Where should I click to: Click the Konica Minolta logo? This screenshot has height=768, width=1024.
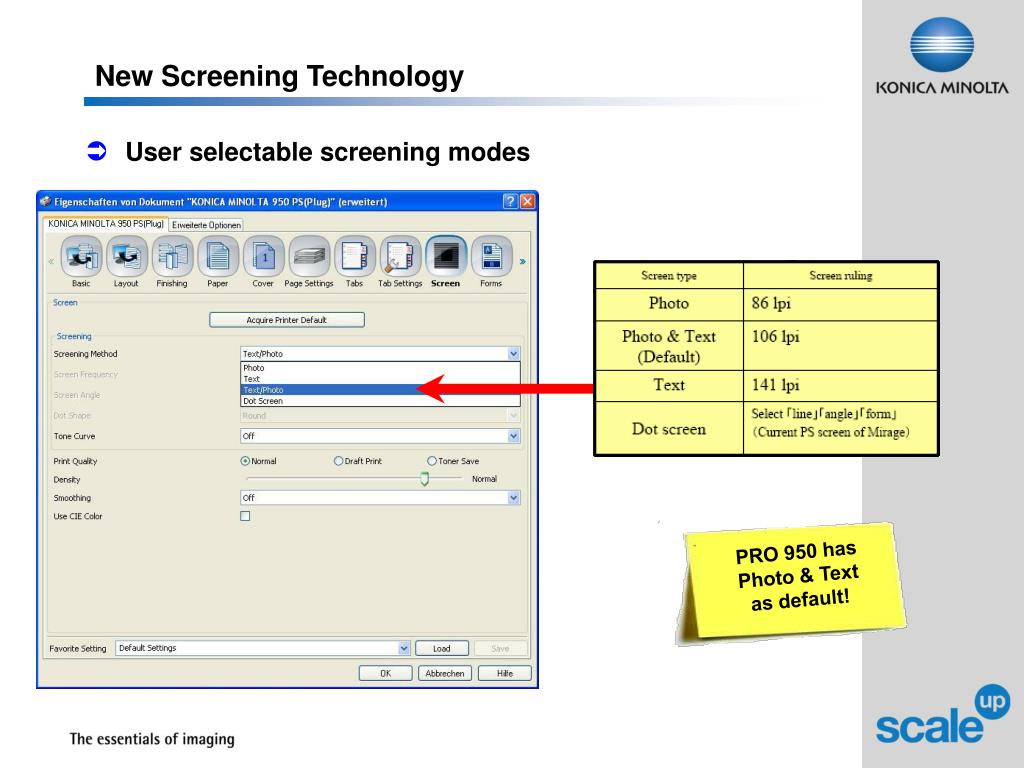pos(942,57)
